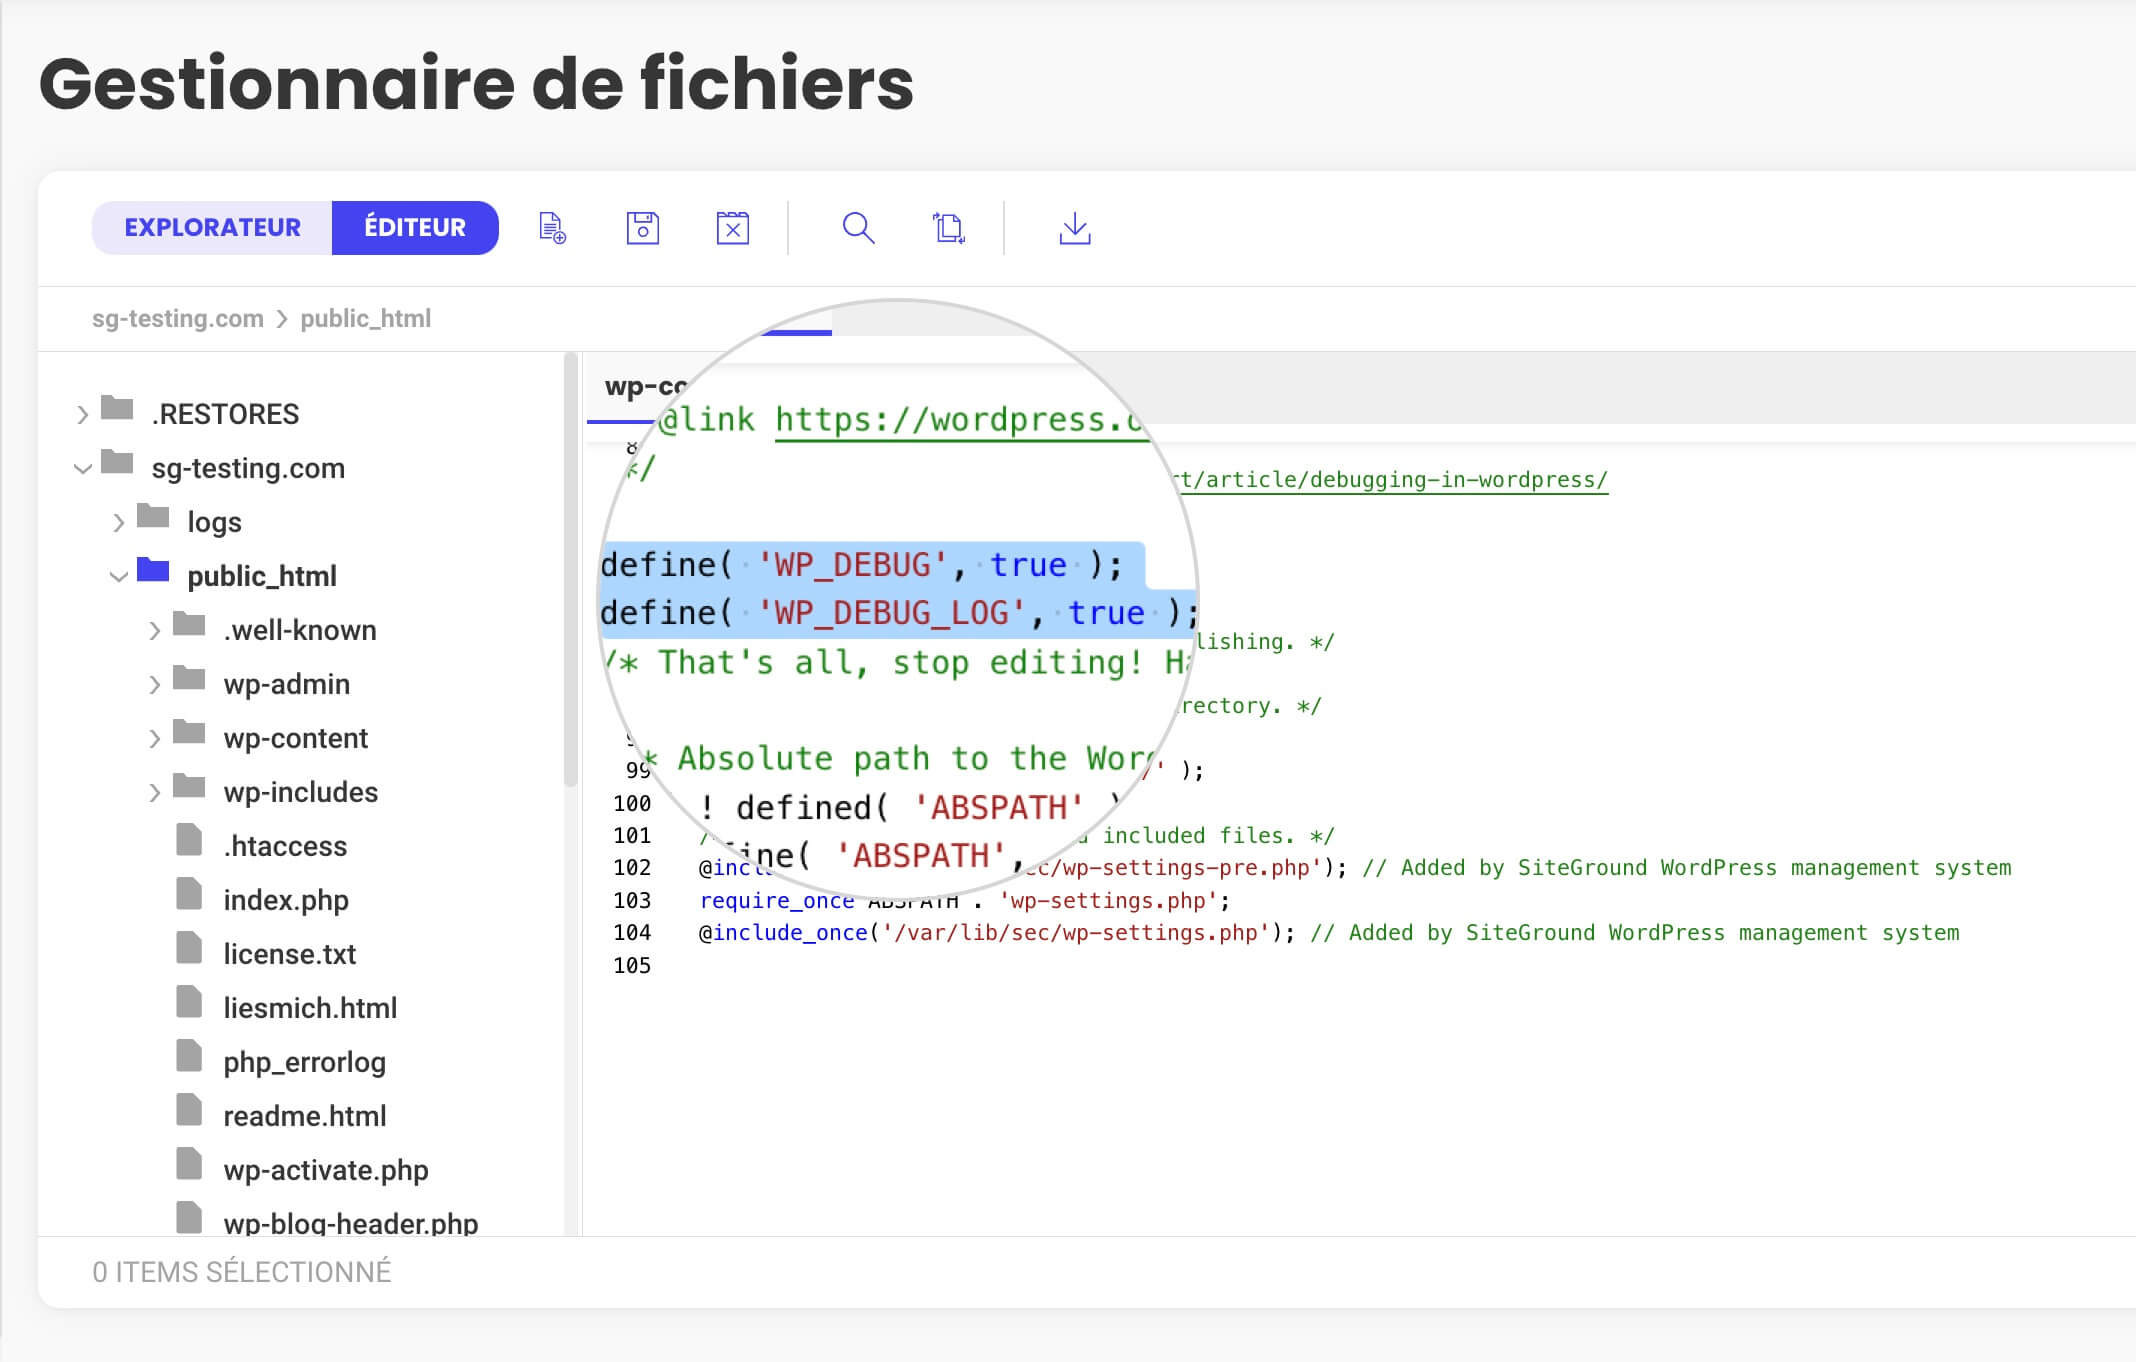Open liesmich.html file name
This screenshot has width=2136, height=1362.
click(310, 1008)
